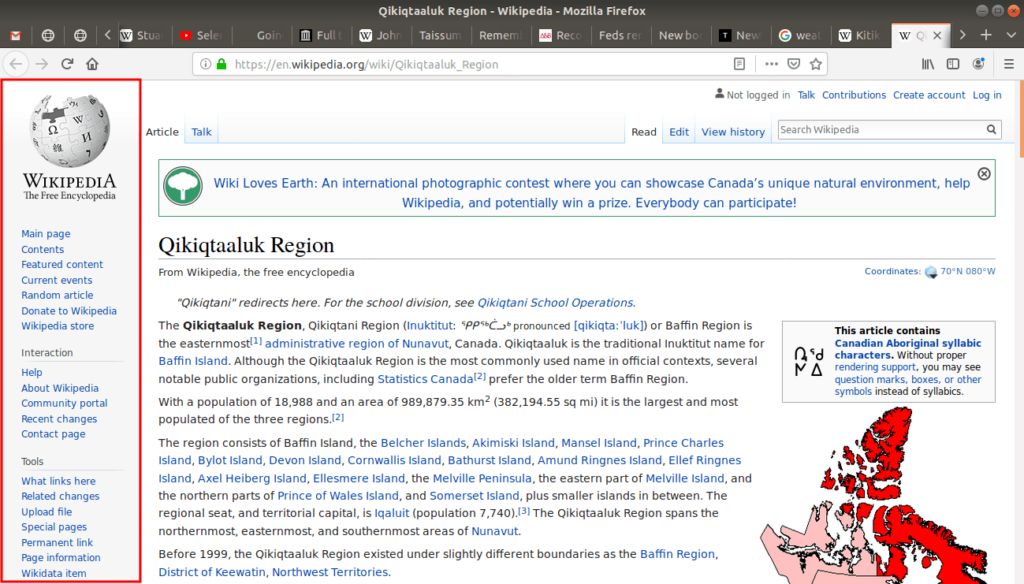Switch to the 'Kitik' Wikipedia tab
This screenshot has width=1024, height=584.
click(861, 35)
